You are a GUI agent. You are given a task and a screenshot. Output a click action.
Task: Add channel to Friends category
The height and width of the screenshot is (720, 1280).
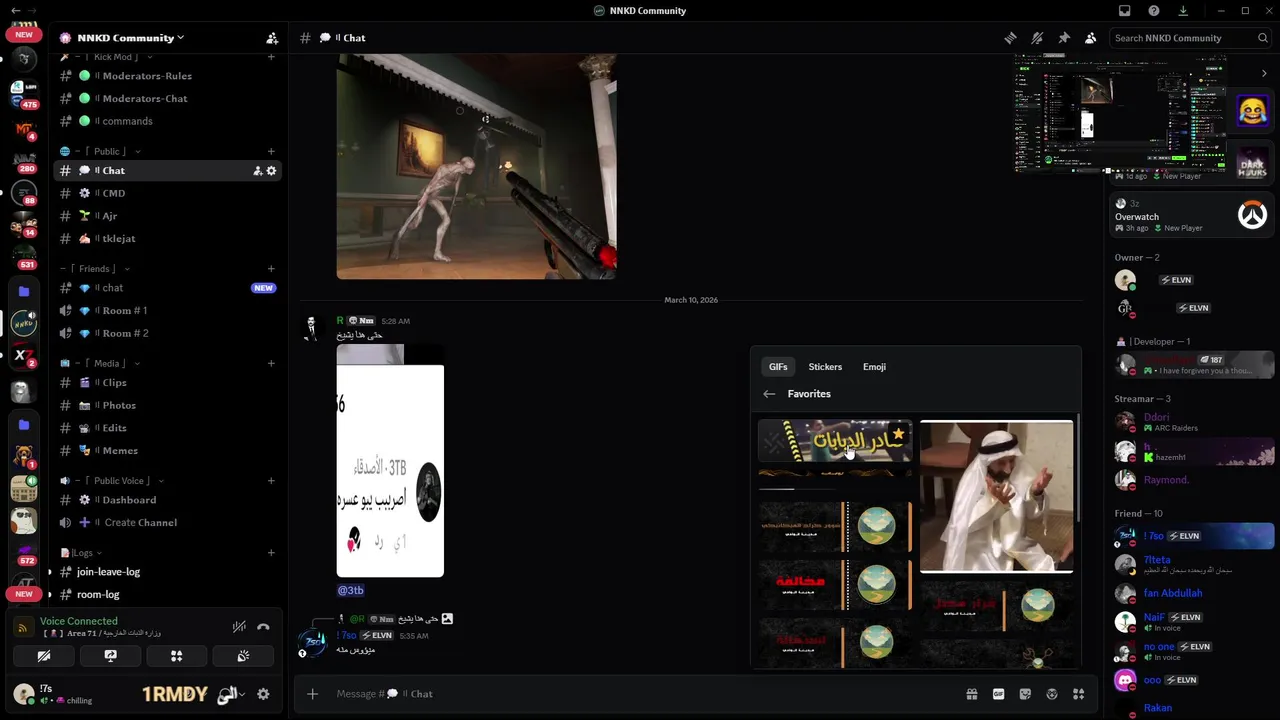[271, 269]
